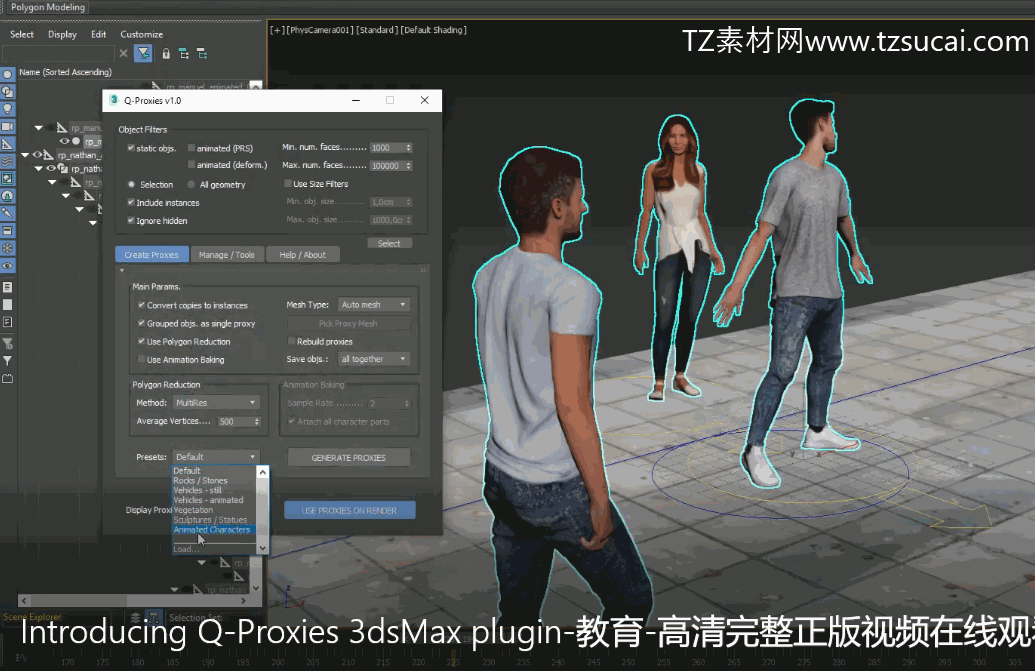Toggle Display Cameras filter icon
1035x671 pixels.
pos(7,127)
